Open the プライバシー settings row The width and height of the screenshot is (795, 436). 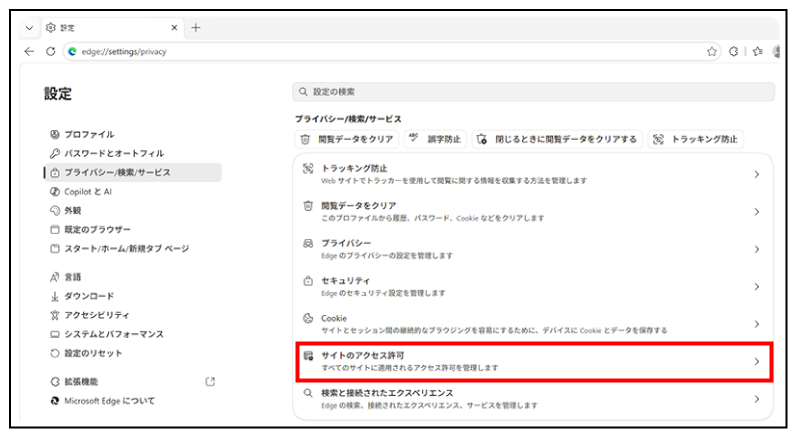pos(533,249)
